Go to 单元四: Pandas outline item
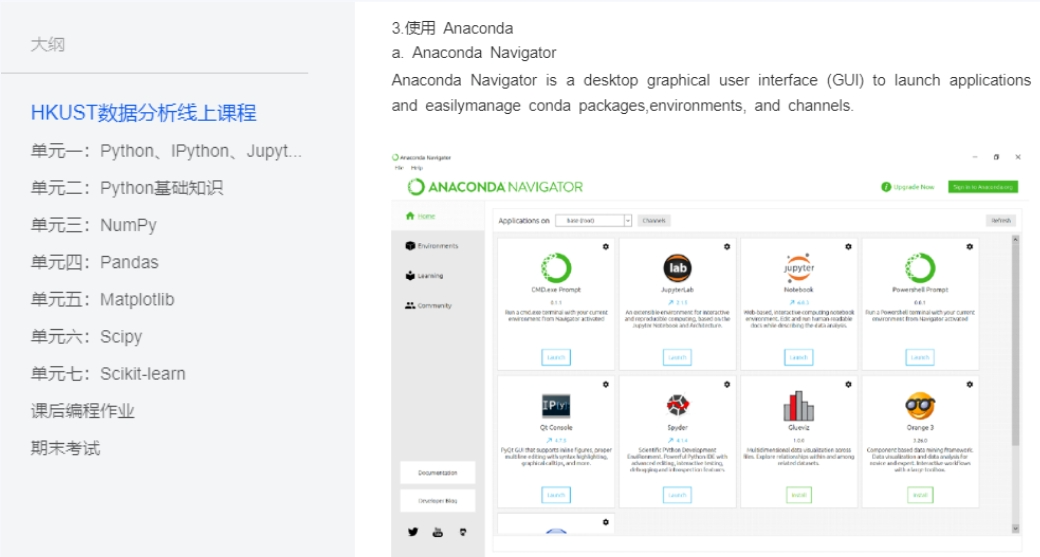The height and width of the screenshot is (557, 1040). click(x=95, y=263)
